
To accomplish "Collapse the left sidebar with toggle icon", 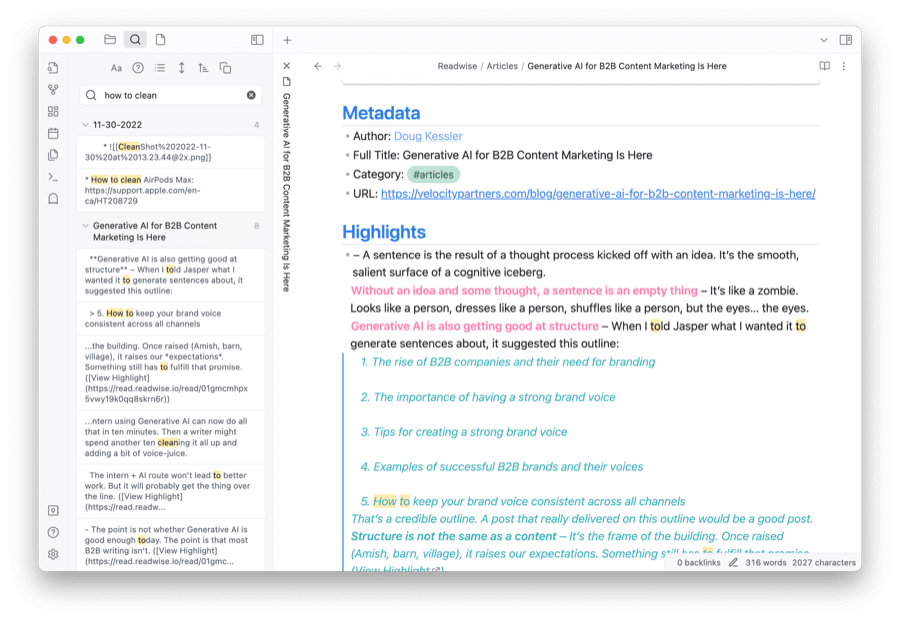I will pyautogui.click(x=257, y=40).
